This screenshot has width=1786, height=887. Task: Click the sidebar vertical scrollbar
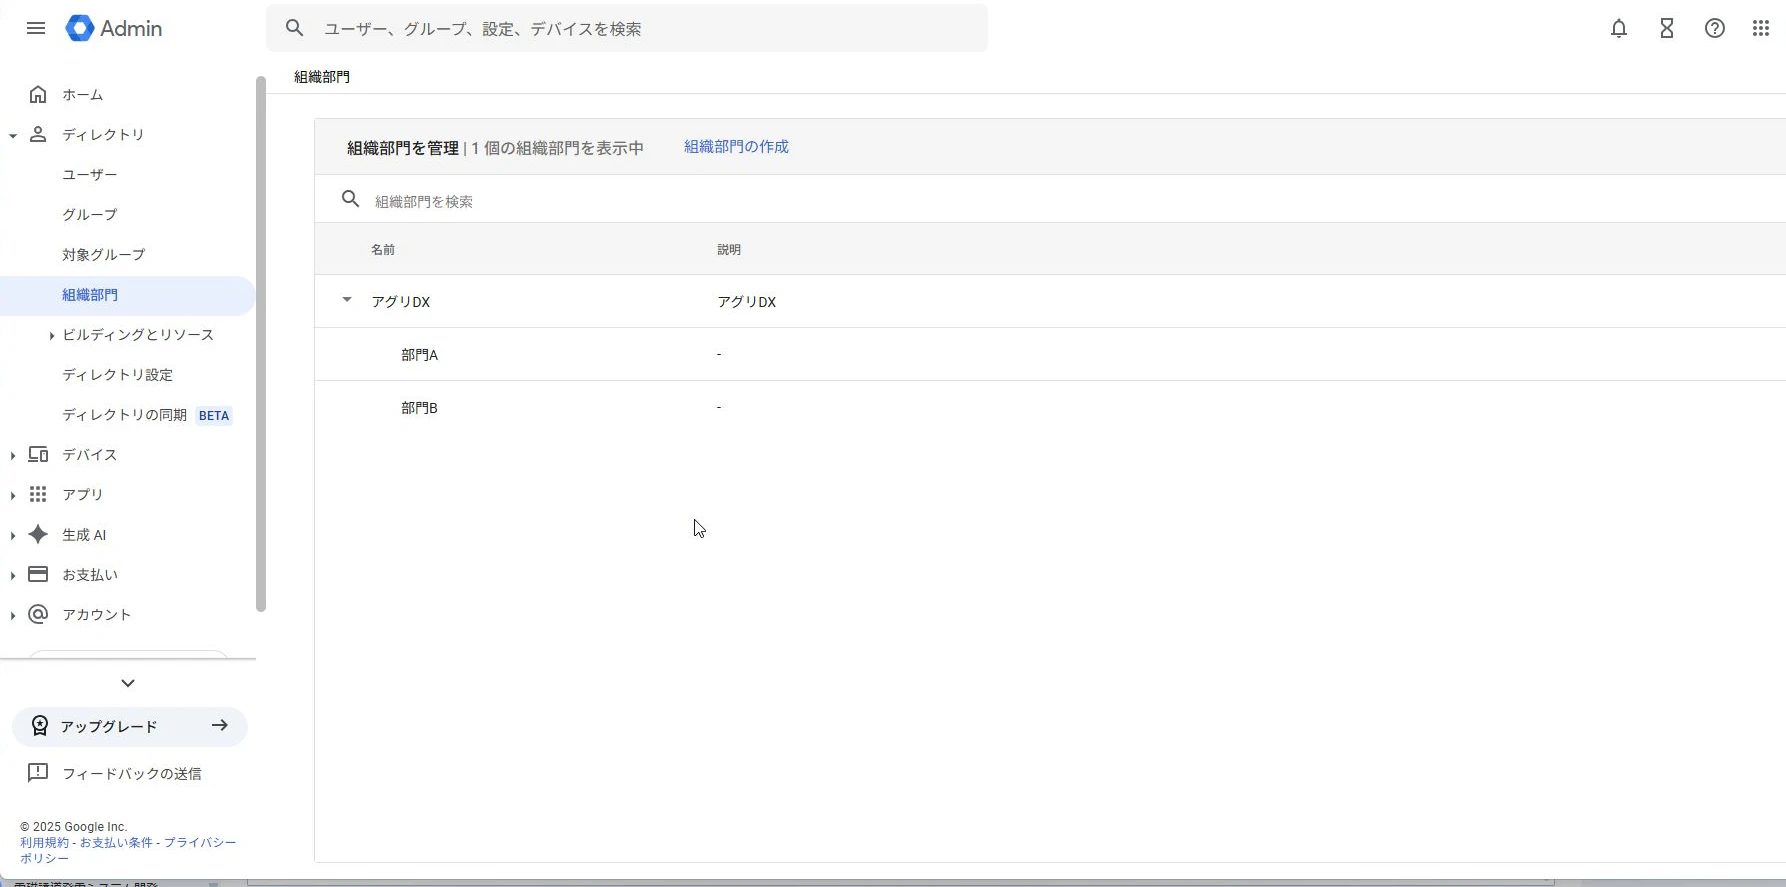261,344
